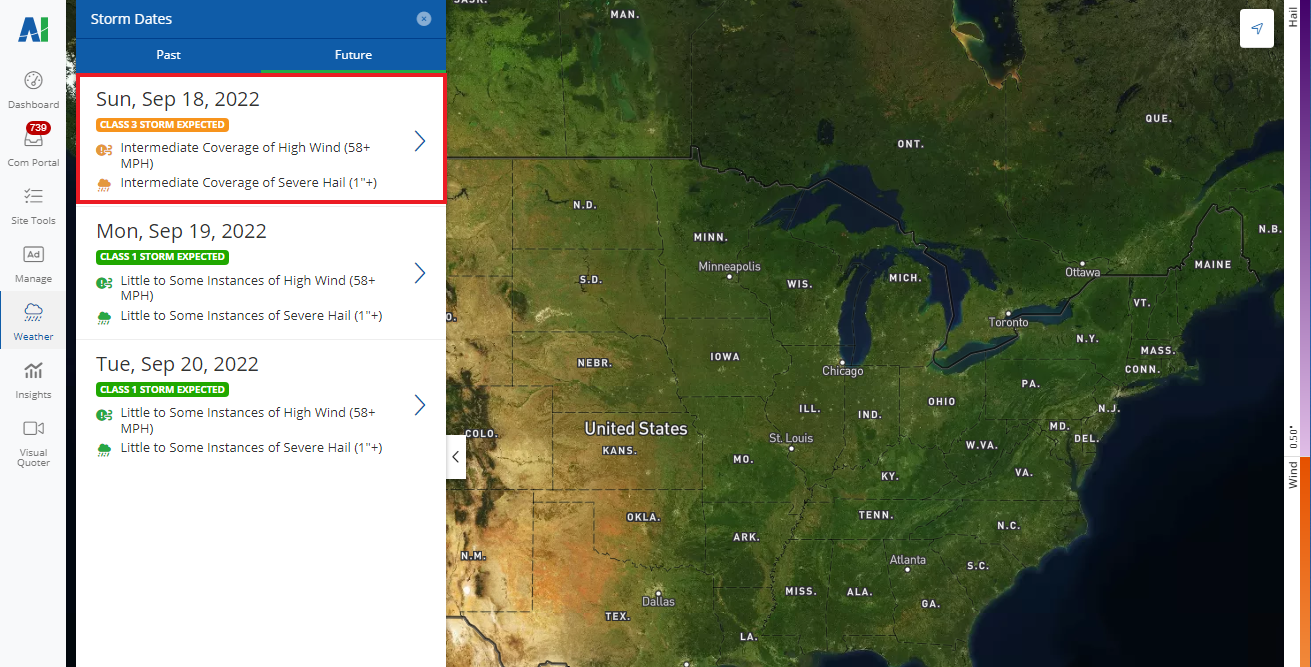Expand Tue, Sep 20, 2022 storm chevron
The width and height of the screenshot is (1311, 667).
tap(420, 405)
